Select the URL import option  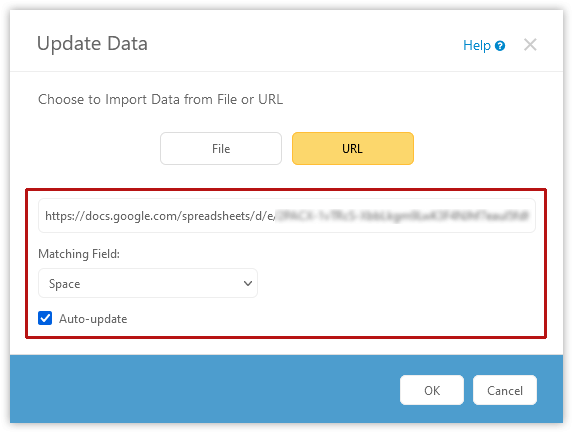pos(353,148)
